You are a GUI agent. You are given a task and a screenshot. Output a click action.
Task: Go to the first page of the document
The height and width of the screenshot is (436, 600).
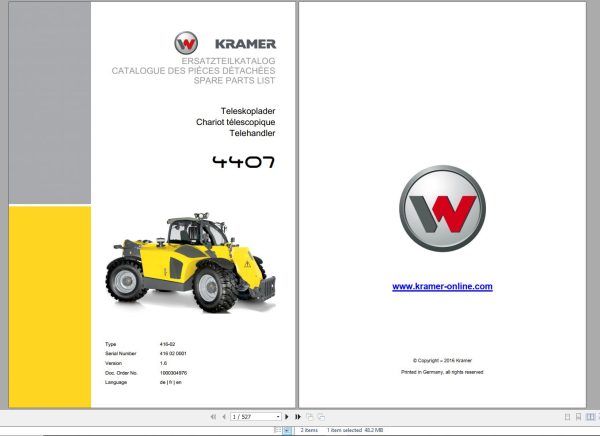pyautogui.click(x=213, y=416)
